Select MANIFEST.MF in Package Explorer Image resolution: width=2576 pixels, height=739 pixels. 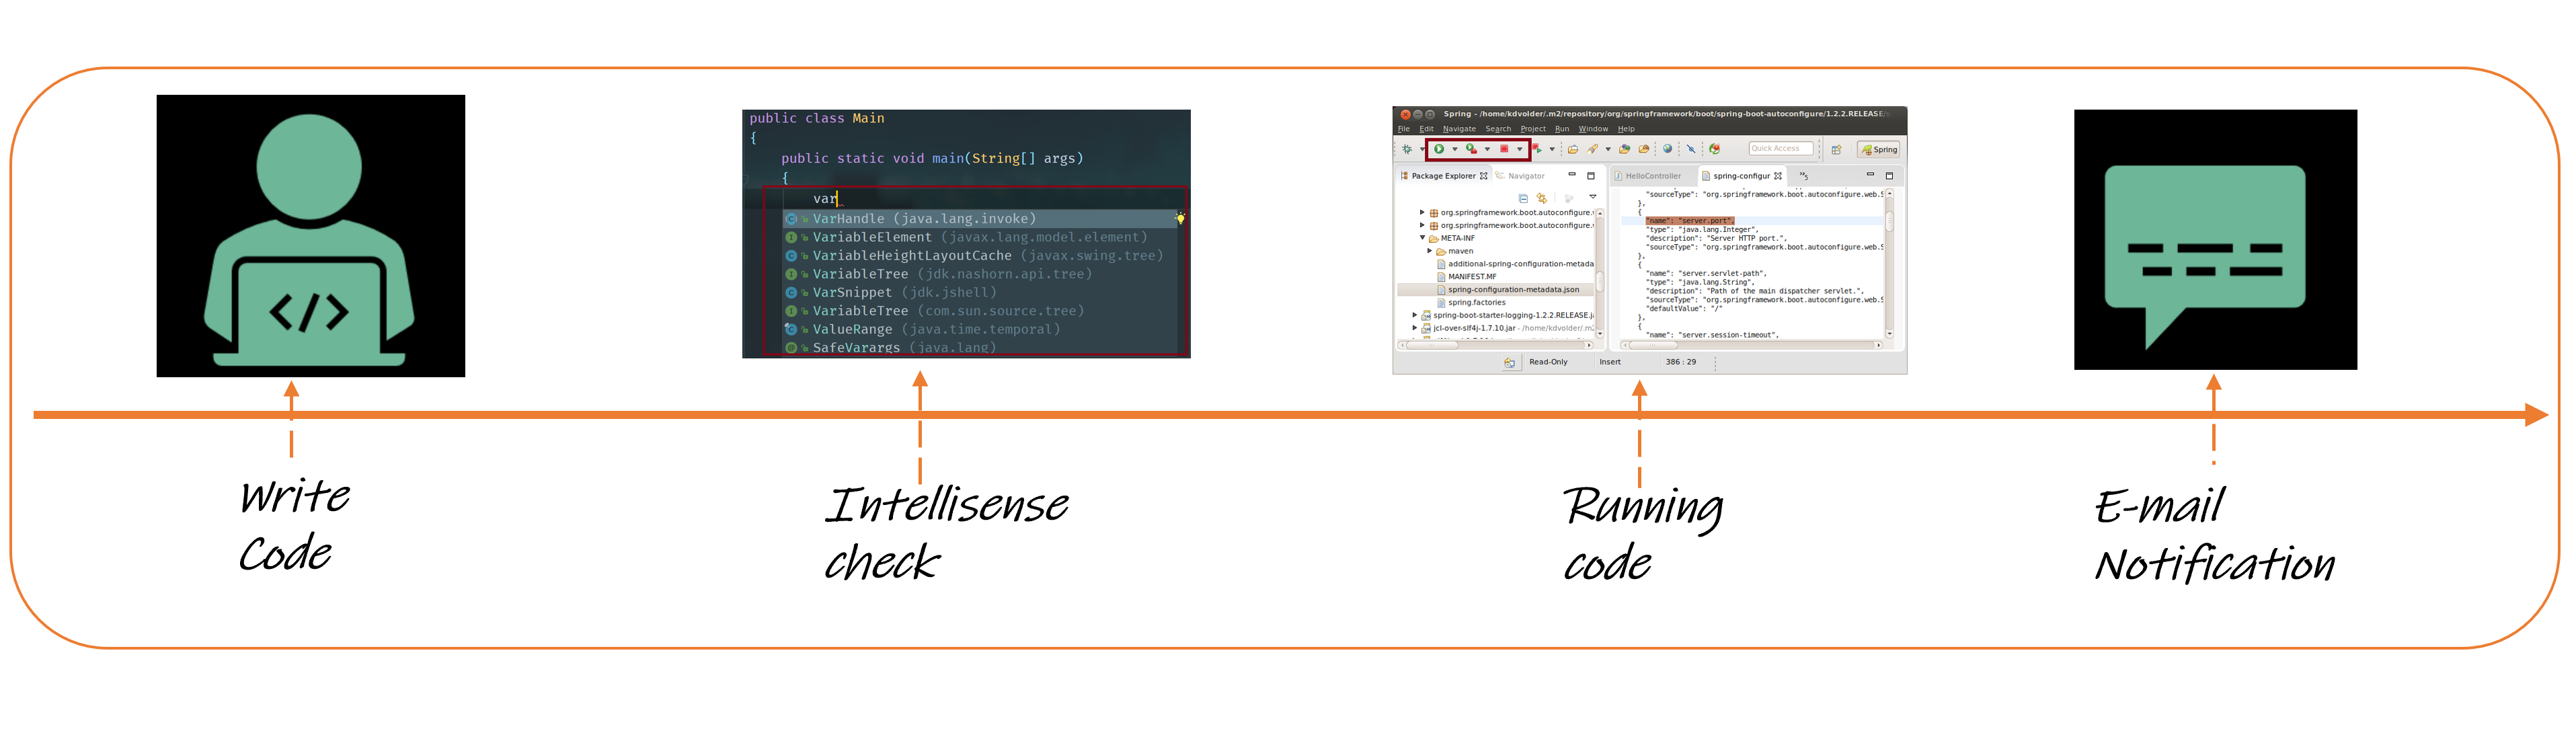pyautogui.click(x=1472, y=277)
